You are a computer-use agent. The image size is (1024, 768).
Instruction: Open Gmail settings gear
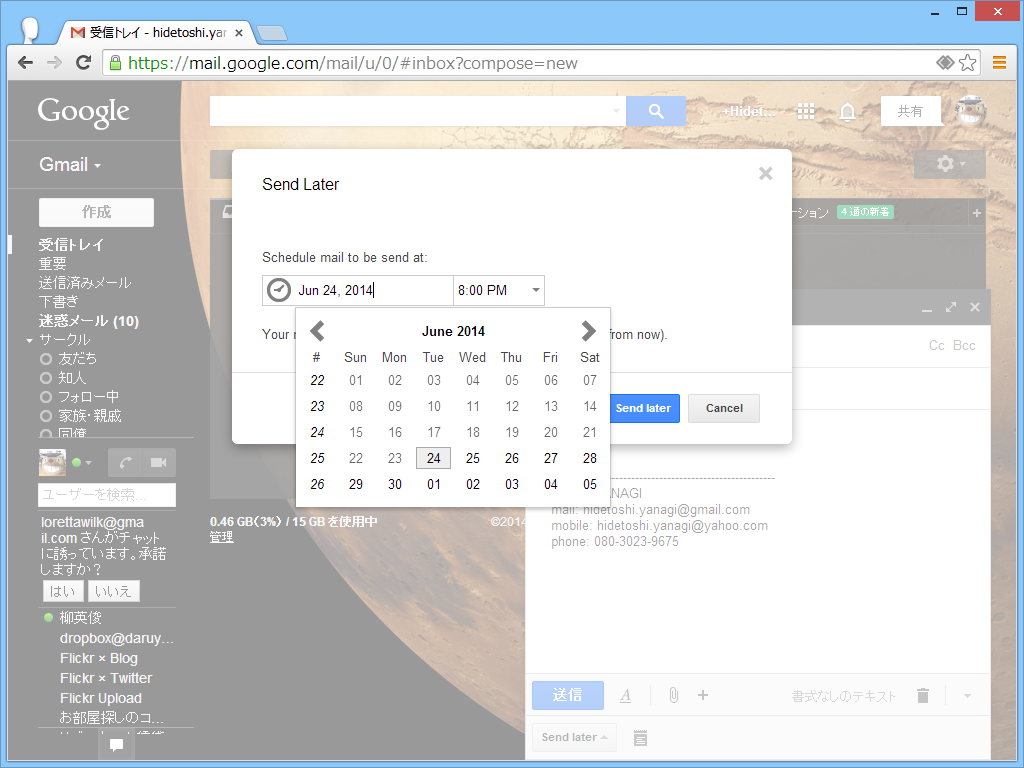(x=950, y=164)
